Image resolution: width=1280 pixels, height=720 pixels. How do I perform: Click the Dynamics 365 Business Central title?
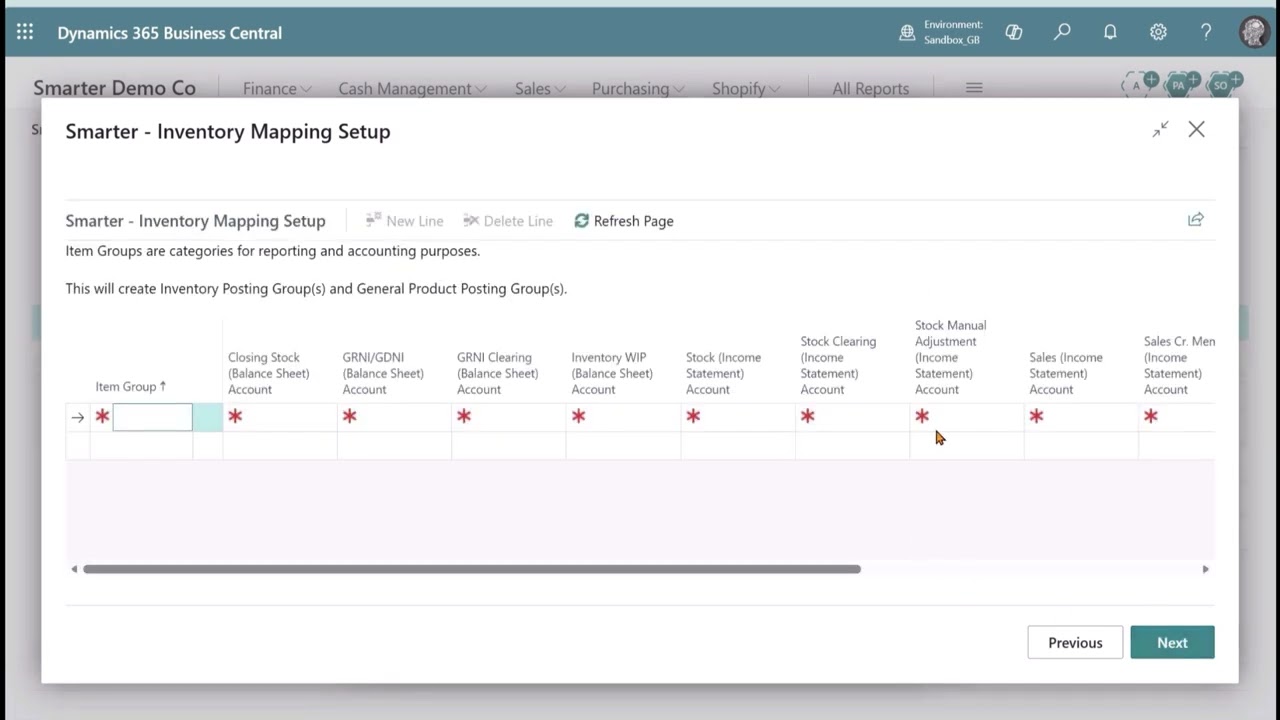click(x=170, y=33)
